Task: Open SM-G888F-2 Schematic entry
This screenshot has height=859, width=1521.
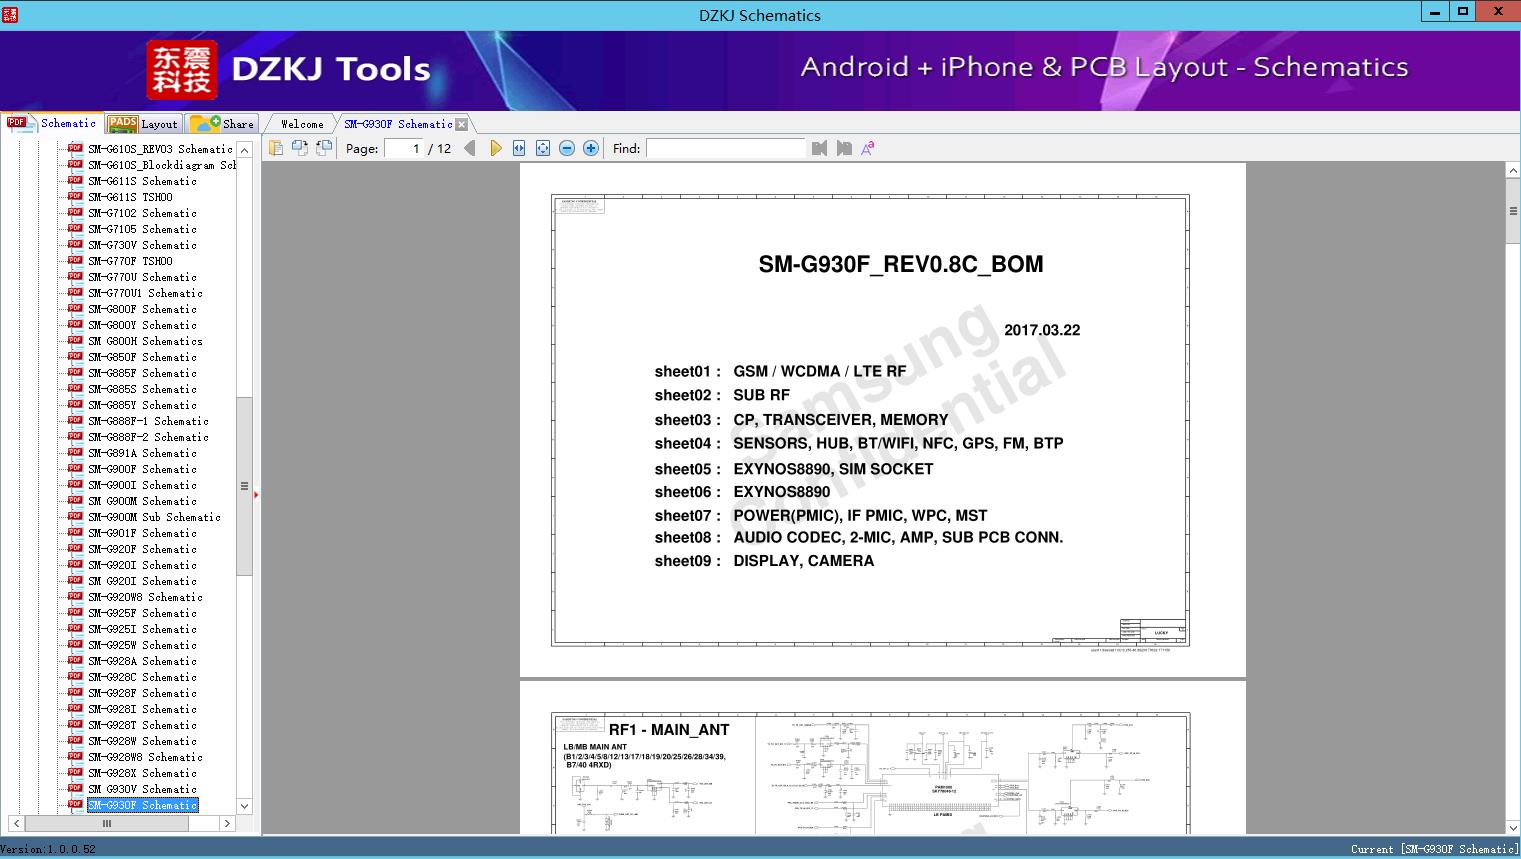Action: tap(148, 437)
